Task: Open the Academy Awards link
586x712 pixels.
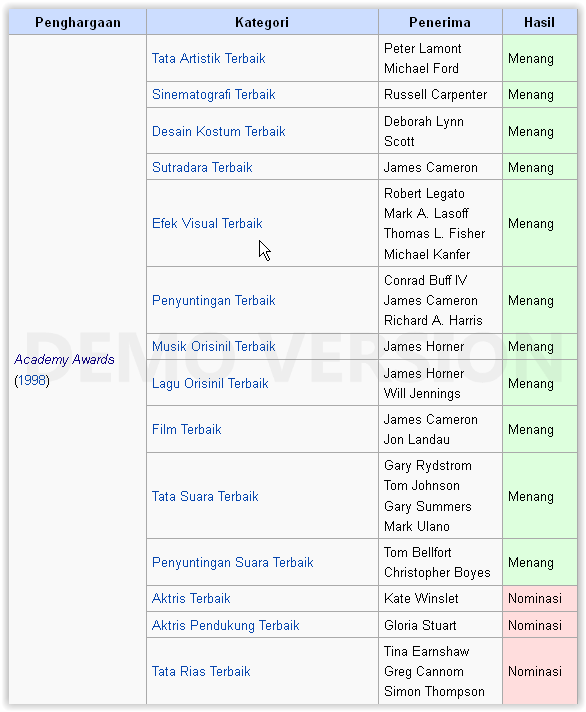Action: tap(64, 360)
